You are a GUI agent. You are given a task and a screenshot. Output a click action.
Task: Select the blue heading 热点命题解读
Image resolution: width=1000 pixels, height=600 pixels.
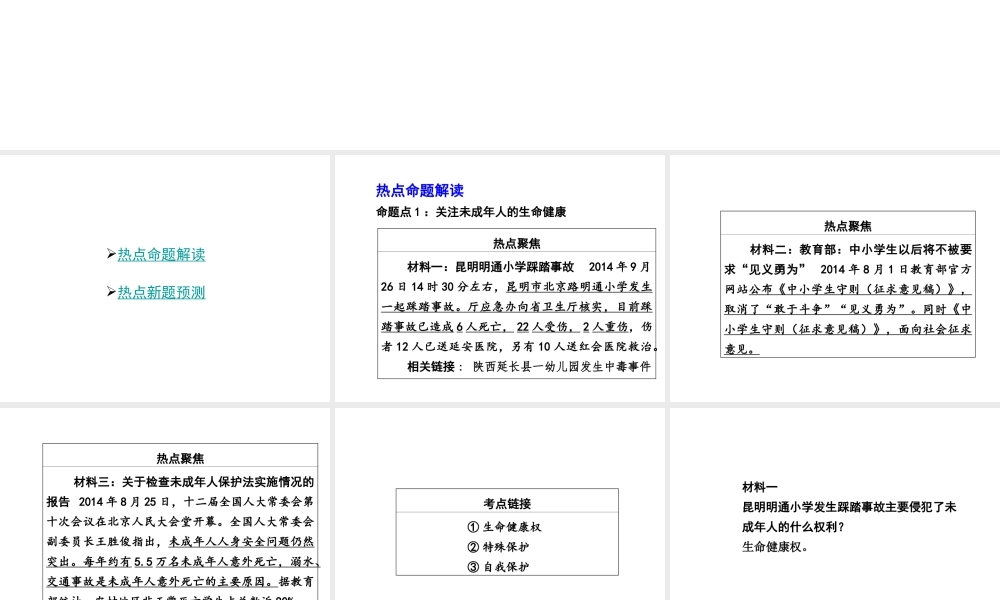coord(420,190)
